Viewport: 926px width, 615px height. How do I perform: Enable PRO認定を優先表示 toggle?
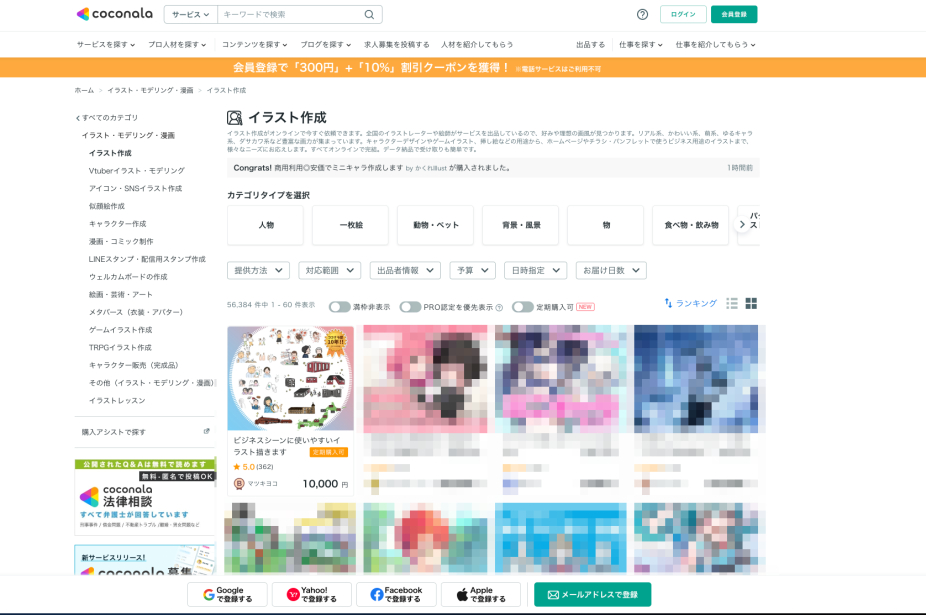coord(410,307)
